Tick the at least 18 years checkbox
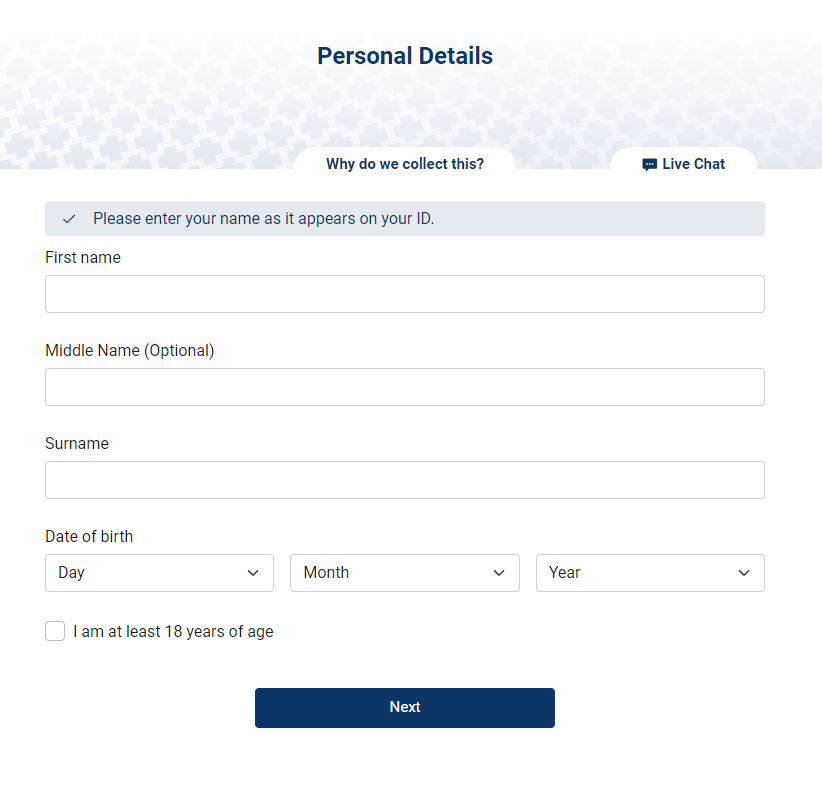 tap(55, 631)
